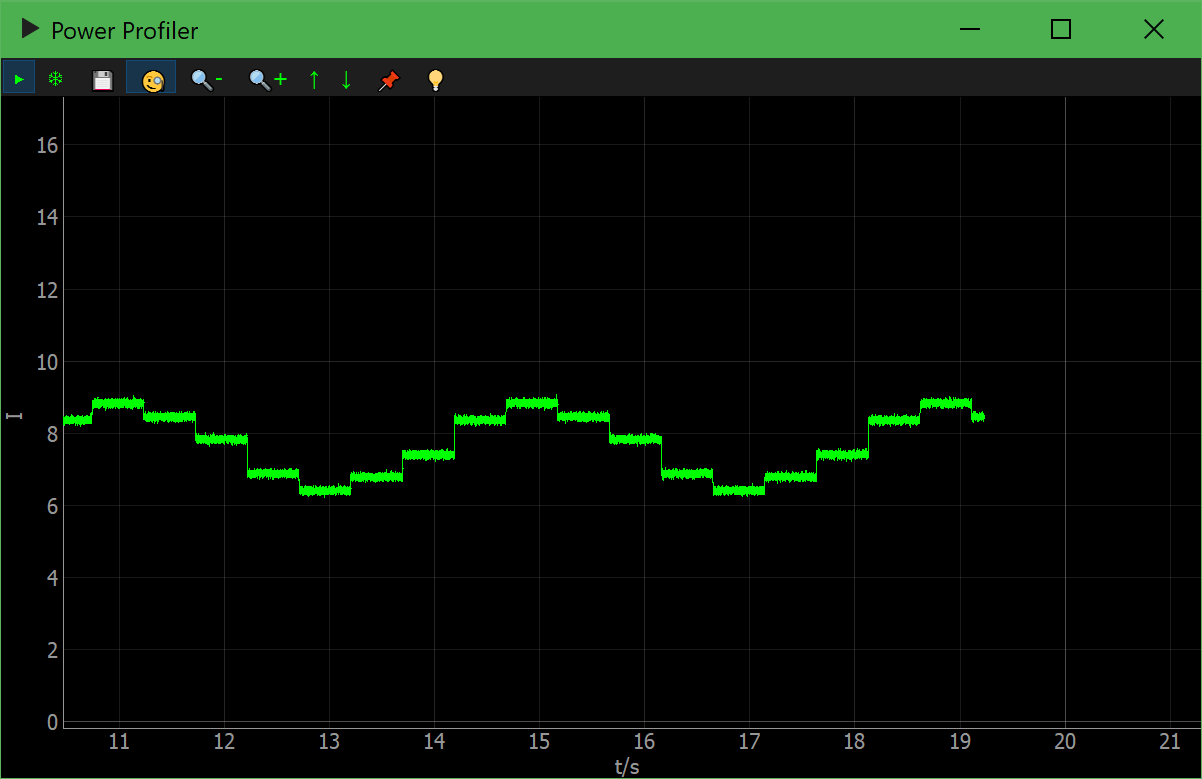
Task: Click the I axis label
Action: 14,415
